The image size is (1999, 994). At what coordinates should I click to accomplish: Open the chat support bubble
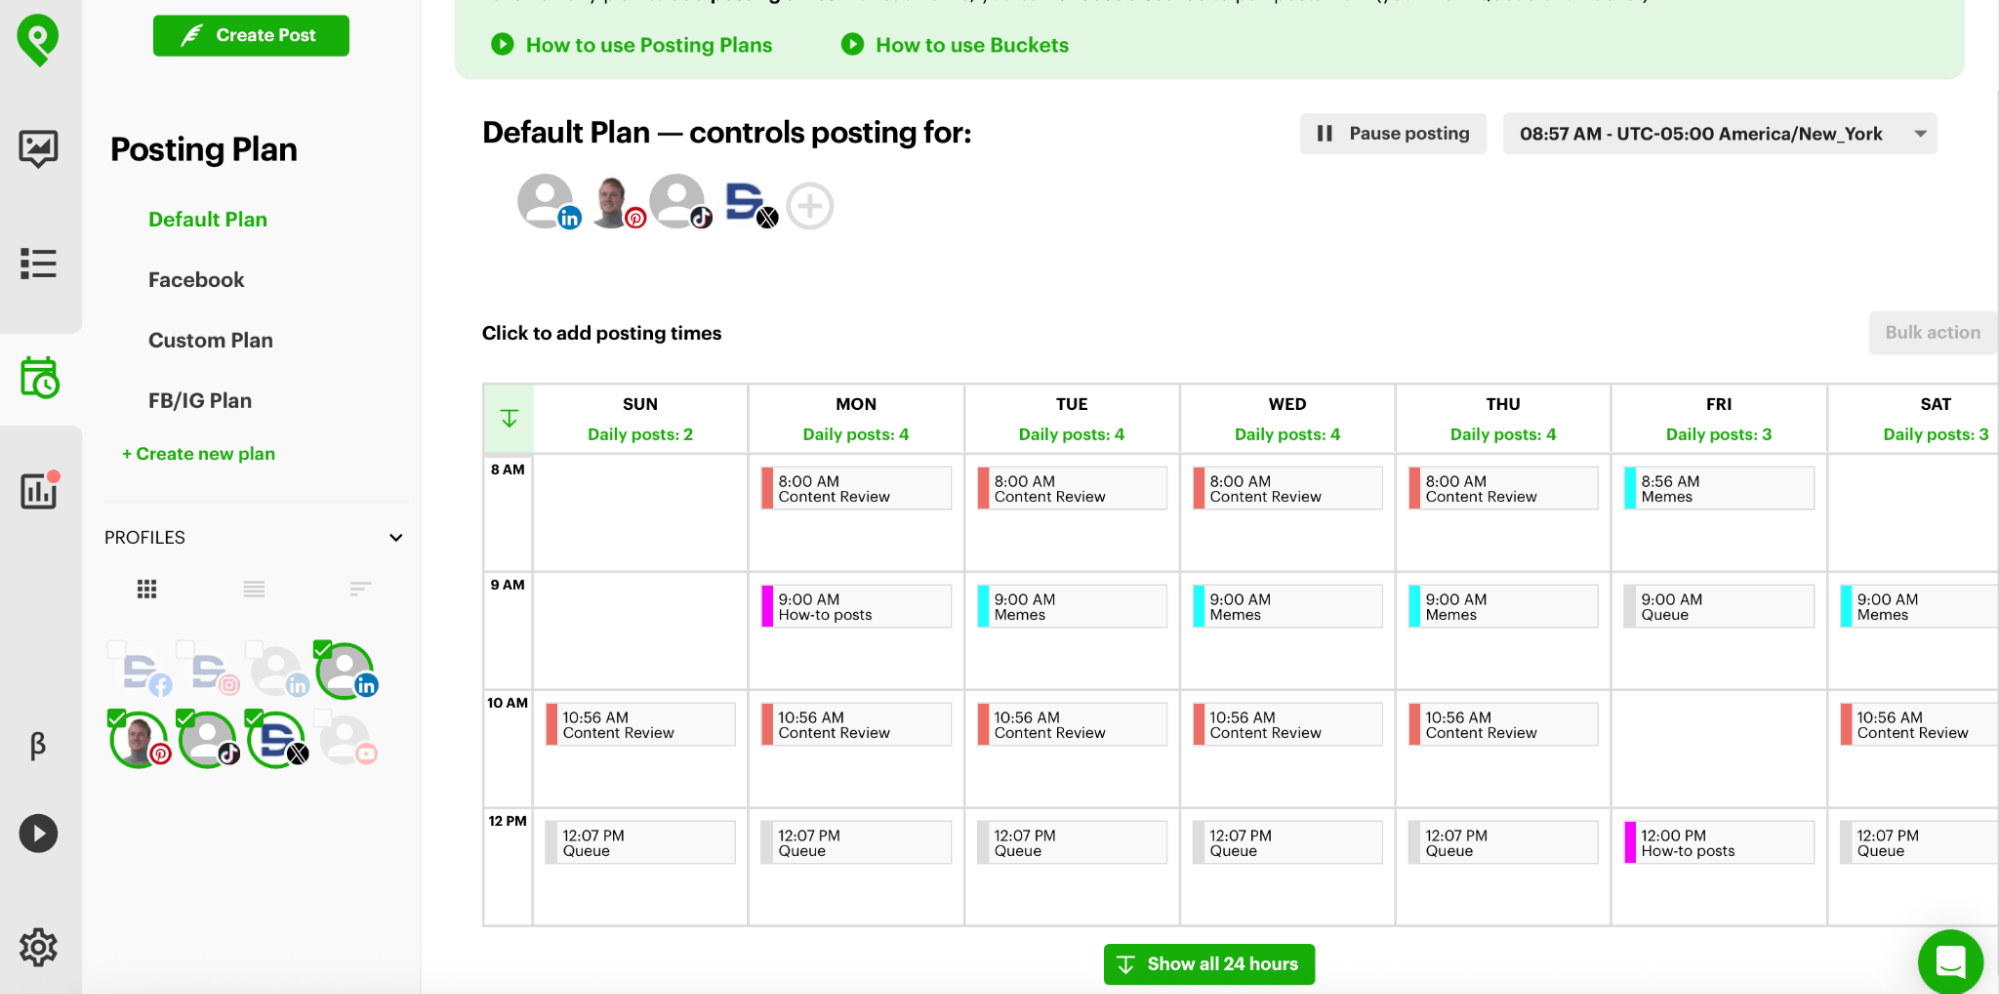pos(1949,961)
